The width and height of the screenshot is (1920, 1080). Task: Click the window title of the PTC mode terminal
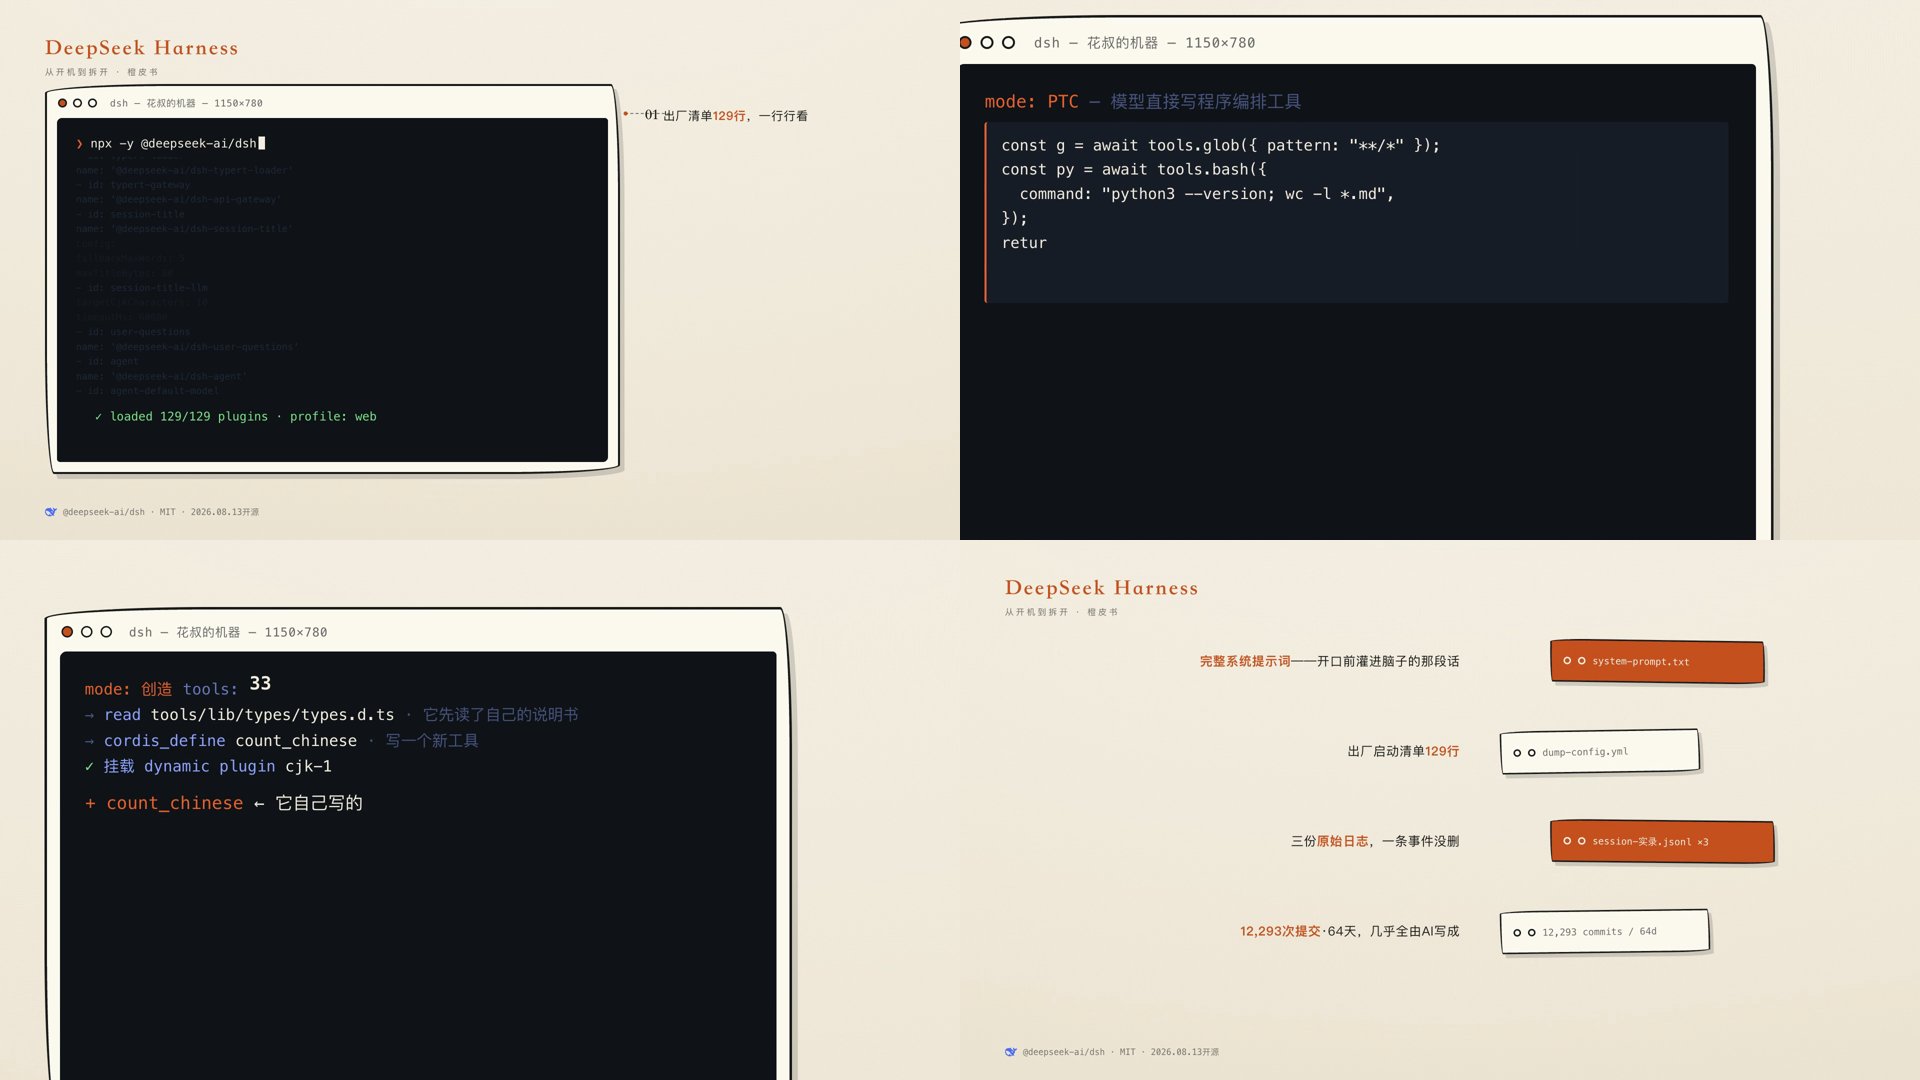click(x=1144, y=43)
